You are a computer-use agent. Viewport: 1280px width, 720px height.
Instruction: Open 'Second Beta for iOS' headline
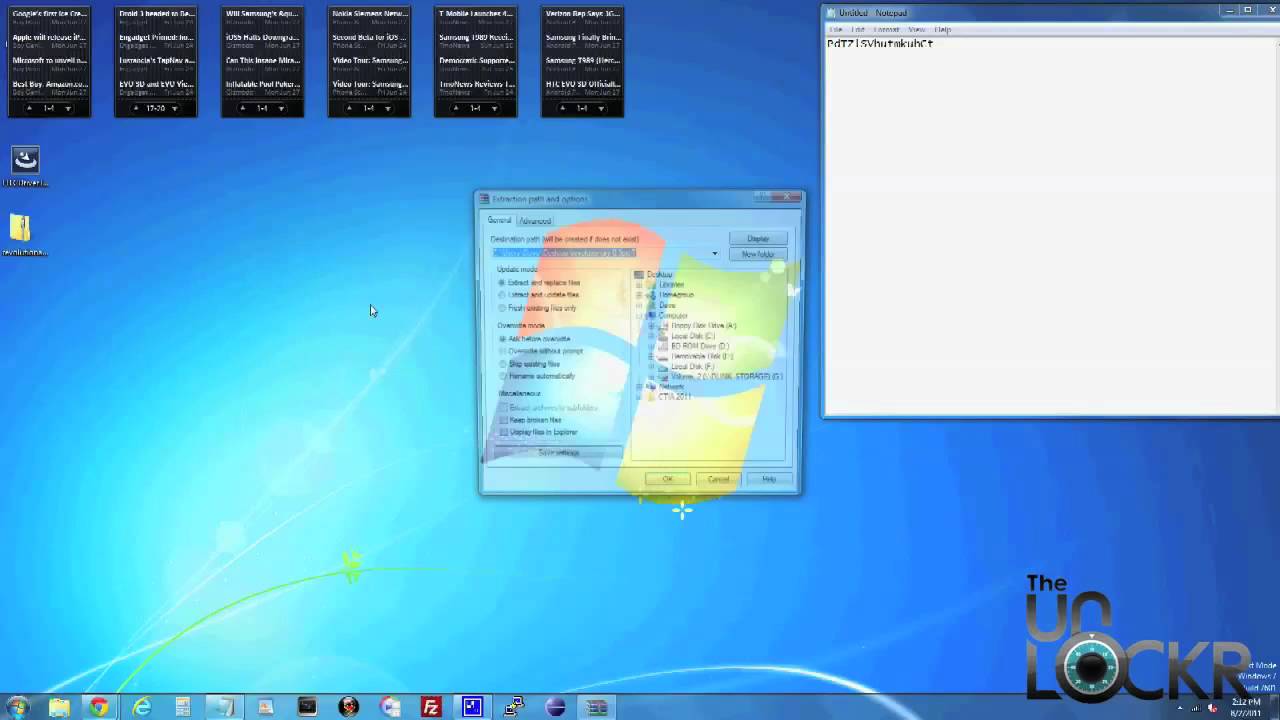tap(369, 37)
